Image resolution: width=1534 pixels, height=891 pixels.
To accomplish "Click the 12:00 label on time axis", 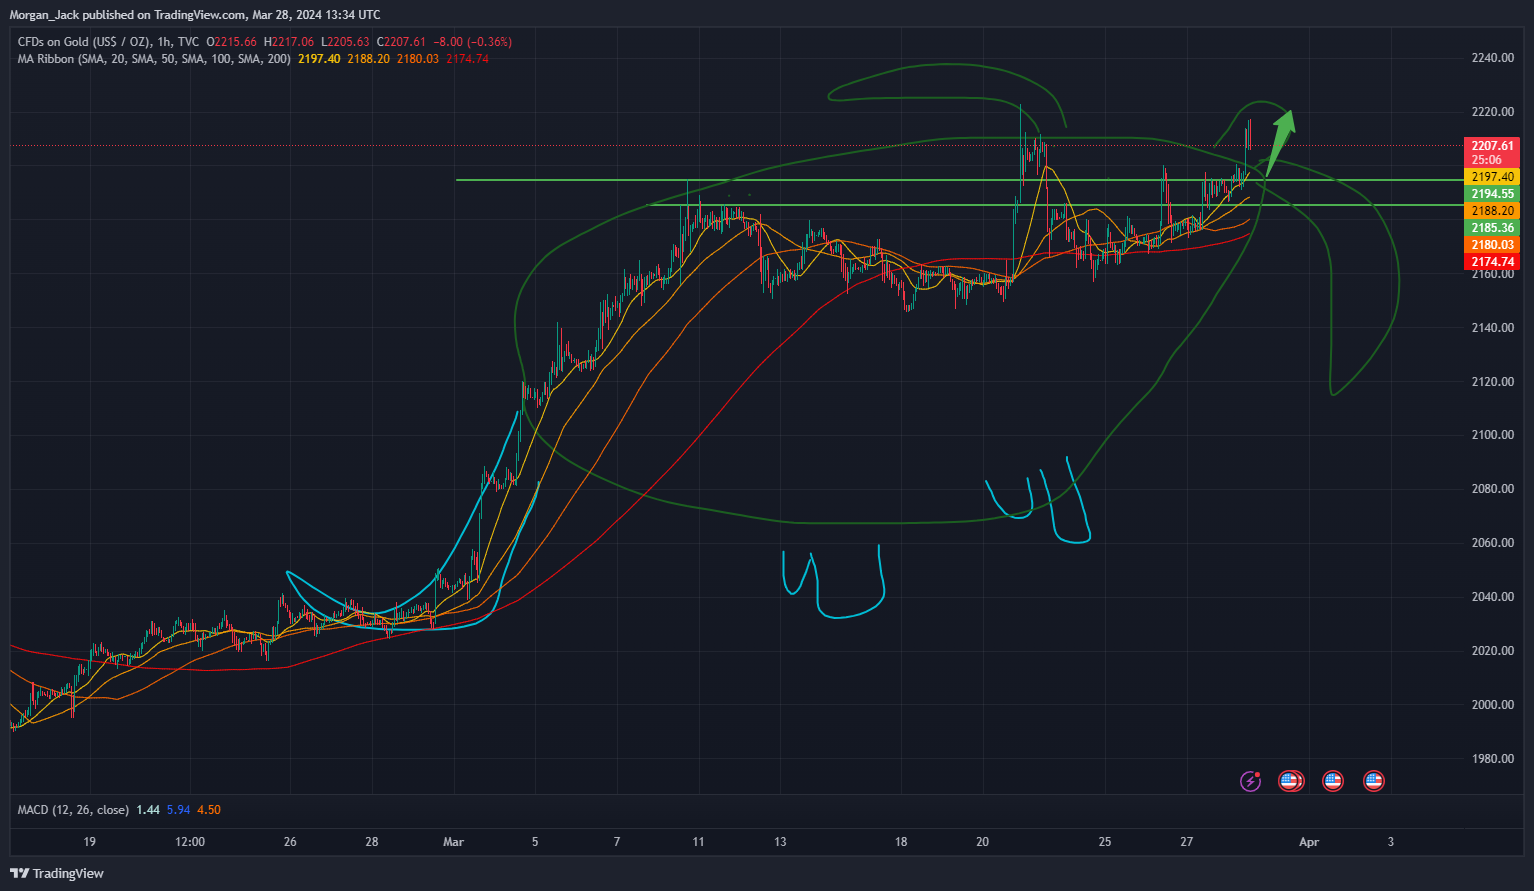I will 190,842.
